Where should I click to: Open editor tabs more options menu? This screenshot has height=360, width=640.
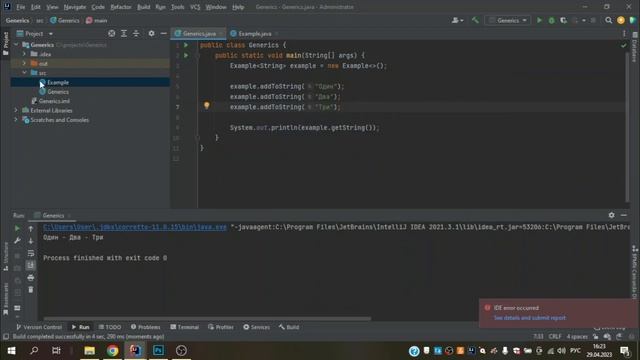tap(624, 33)
